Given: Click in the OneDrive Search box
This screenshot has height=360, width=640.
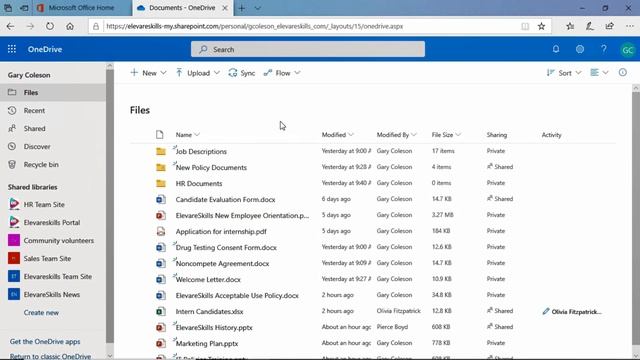Looking at the screenshot, I should [308, 49].
